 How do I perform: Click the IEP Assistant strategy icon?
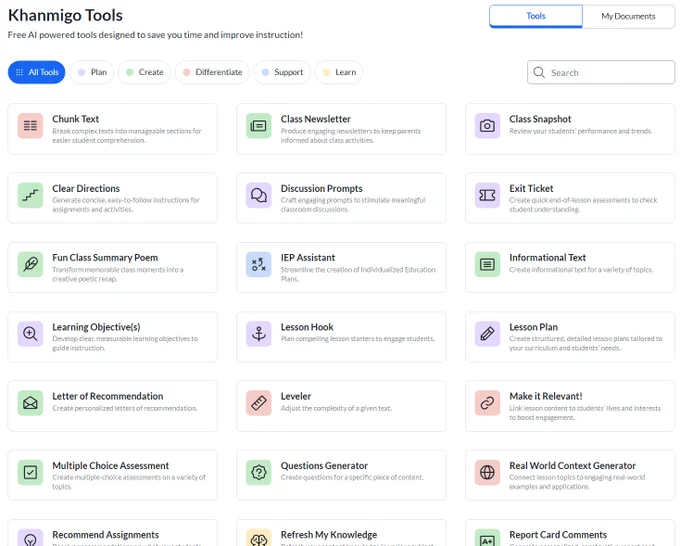258,264
